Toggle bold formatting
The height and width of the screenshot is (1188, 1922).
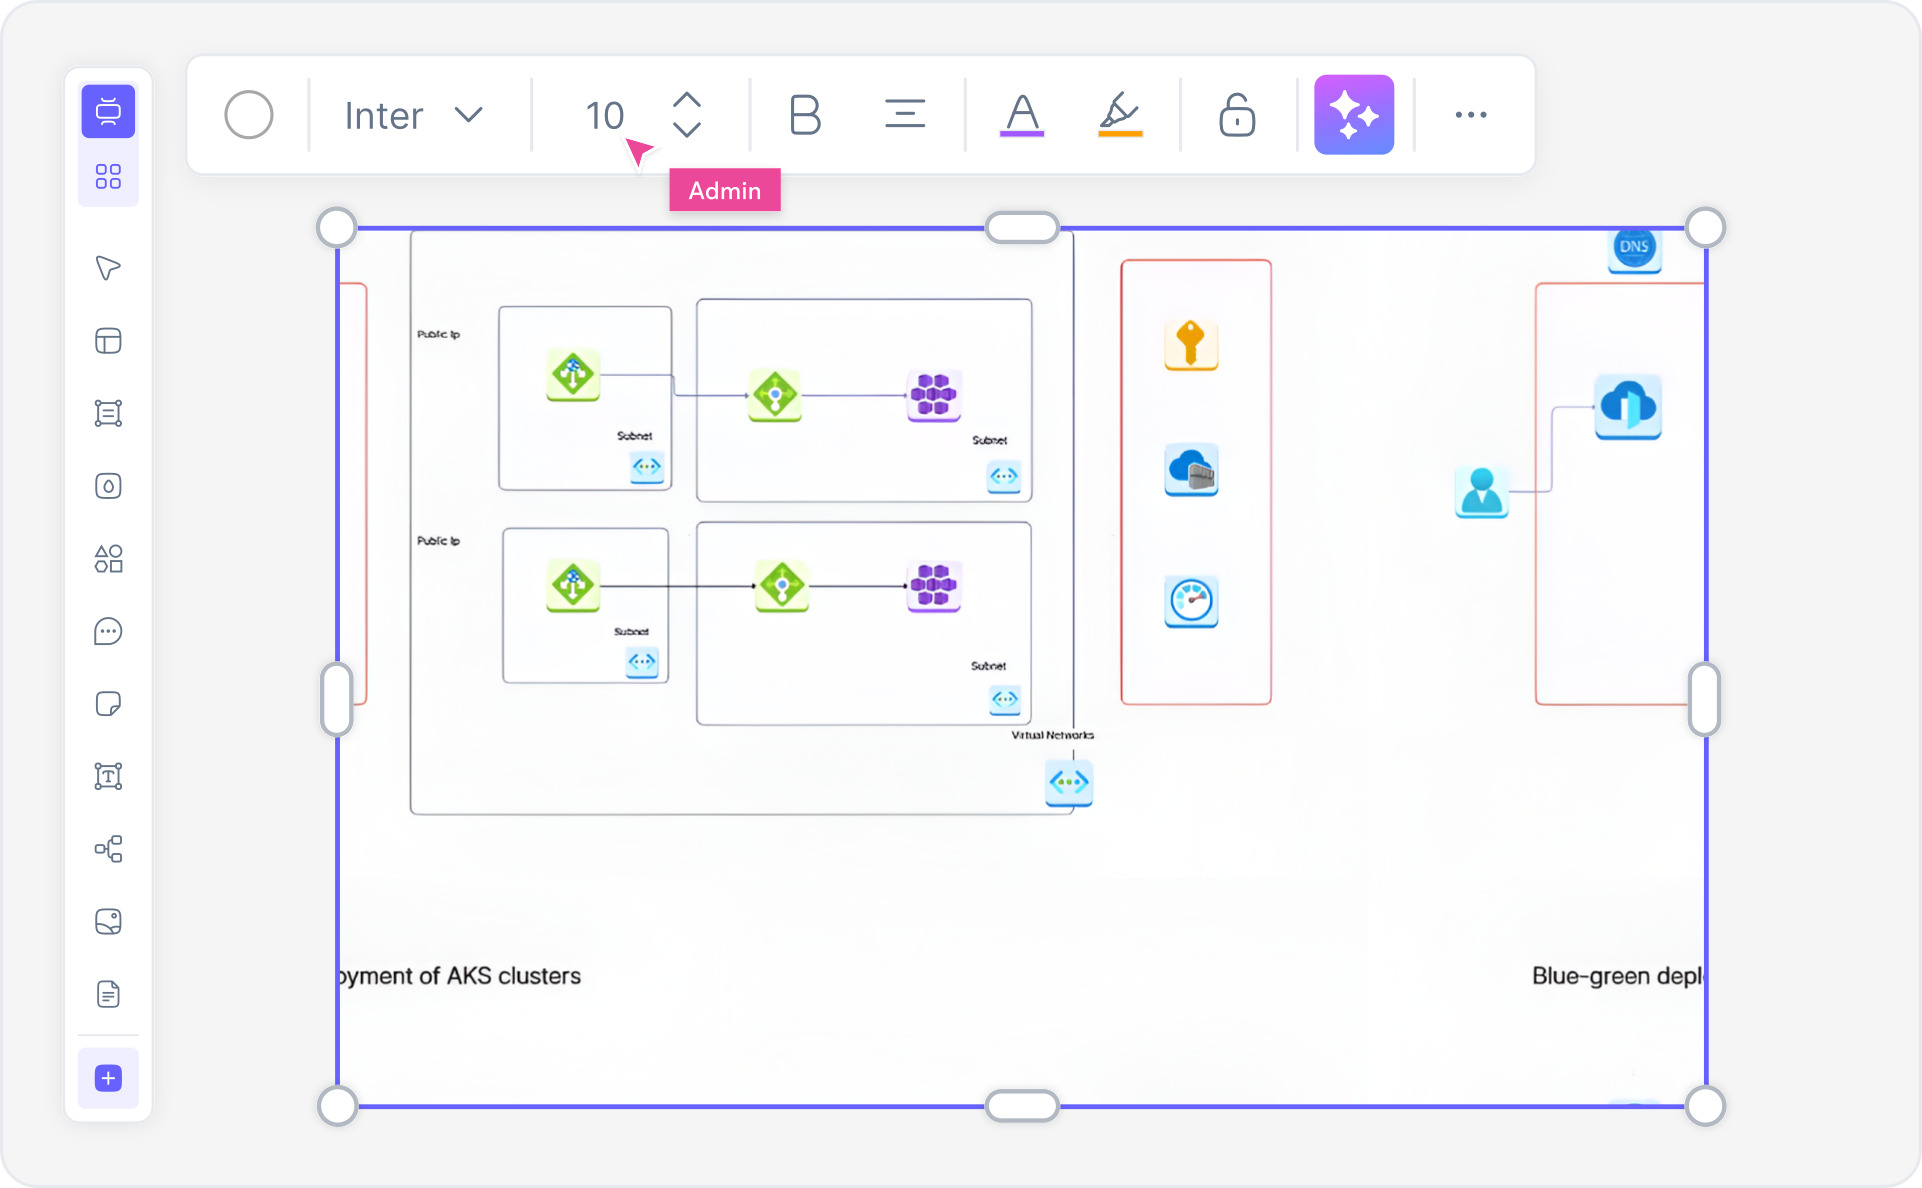[803, 114]
